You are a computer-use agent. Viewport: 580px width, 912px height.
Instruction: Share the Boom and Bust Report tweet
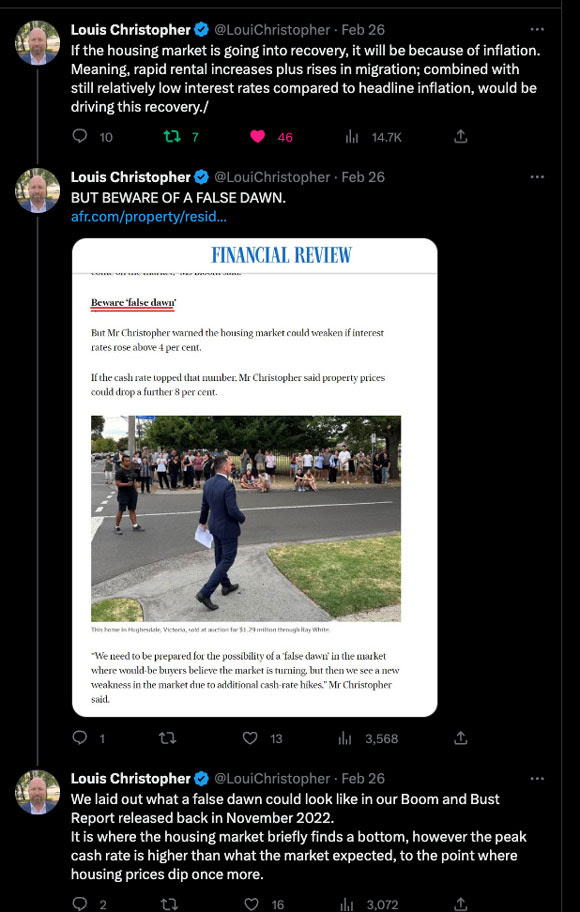(460, 904)
